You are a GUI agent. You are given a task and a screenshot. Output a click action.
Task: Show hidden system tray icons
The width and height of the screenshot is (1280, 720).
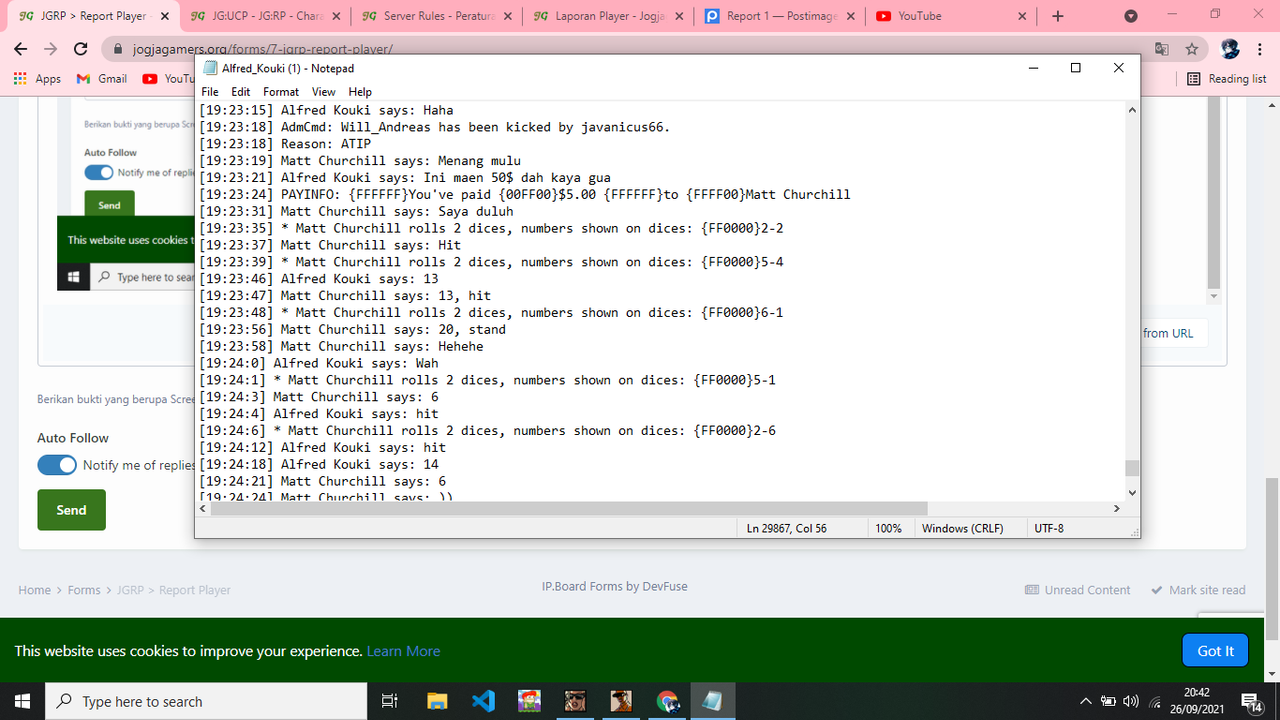click(x=1086, y=701)
